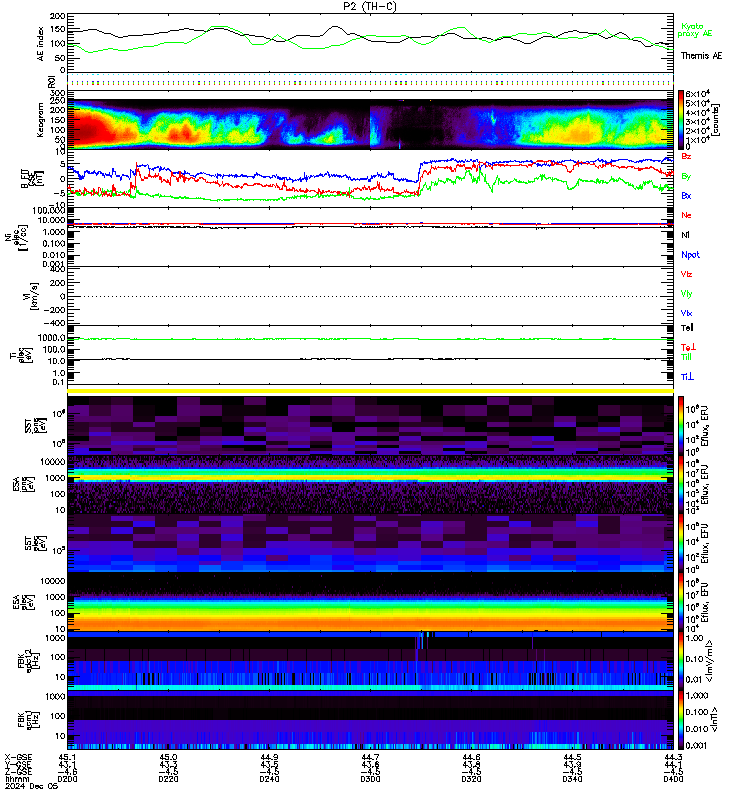Click the X-GSE row label
This screenshot has height=800, width=750.
(18, 757)
